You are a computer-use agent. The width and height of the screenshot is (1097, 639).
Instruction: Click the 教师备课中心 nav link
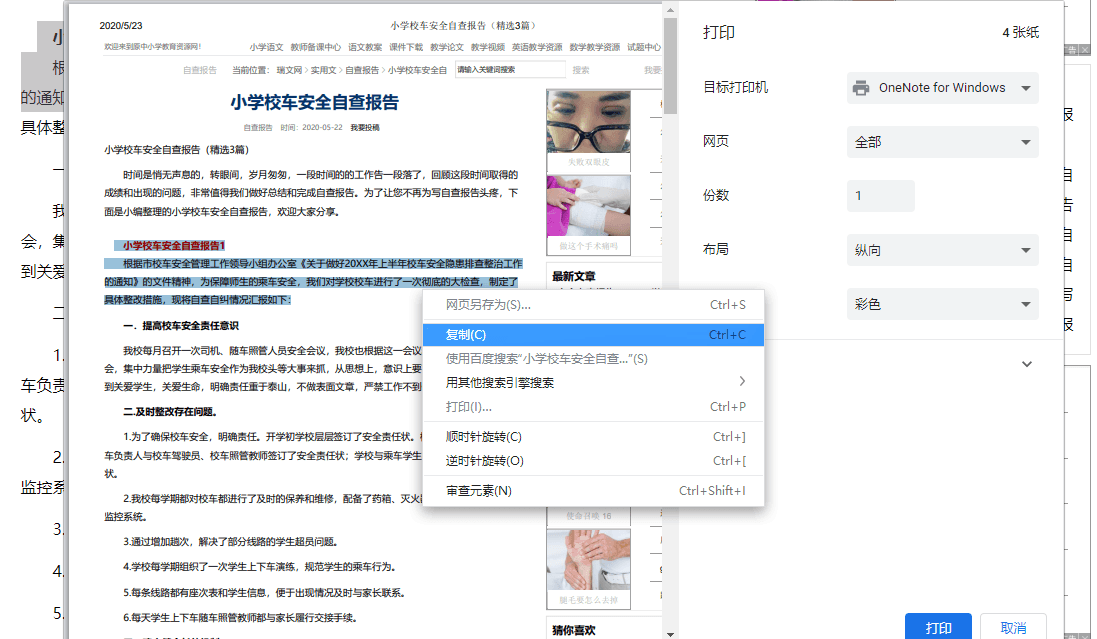pos(316,47)
